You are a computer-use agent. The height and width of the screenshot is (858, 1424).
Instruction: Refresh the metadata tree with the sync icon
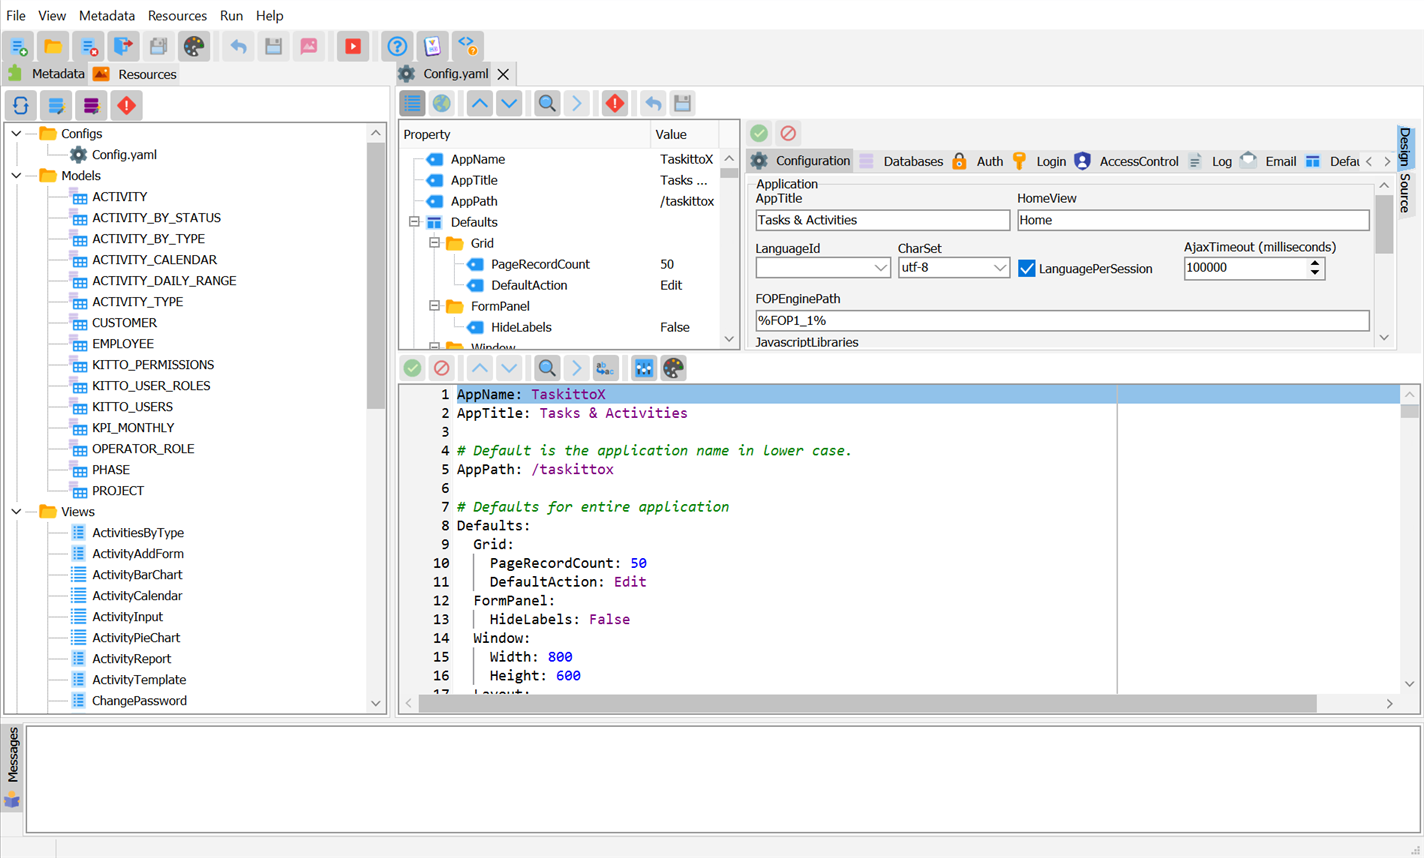tap(21, 105)
